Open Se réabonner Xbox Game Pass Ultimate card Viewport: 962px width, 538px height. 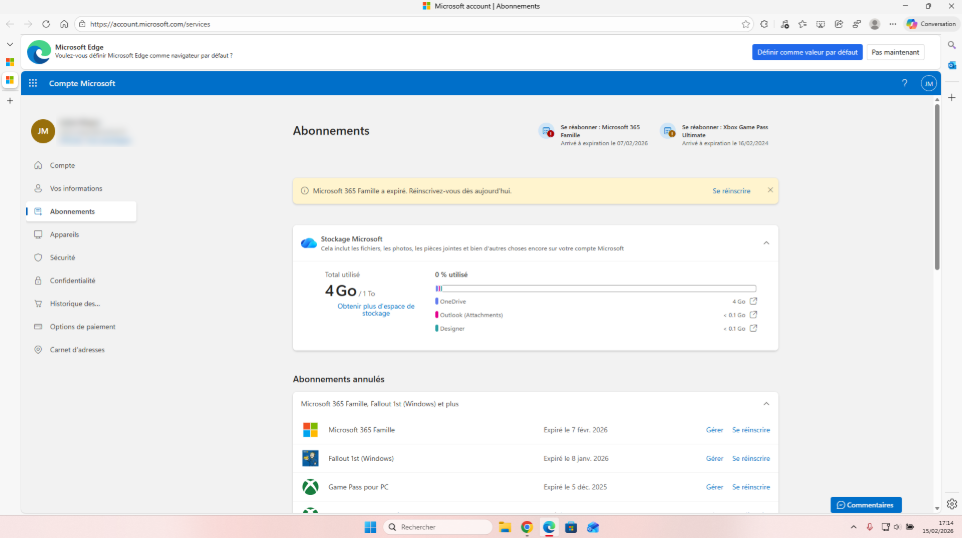coord(715,134)
